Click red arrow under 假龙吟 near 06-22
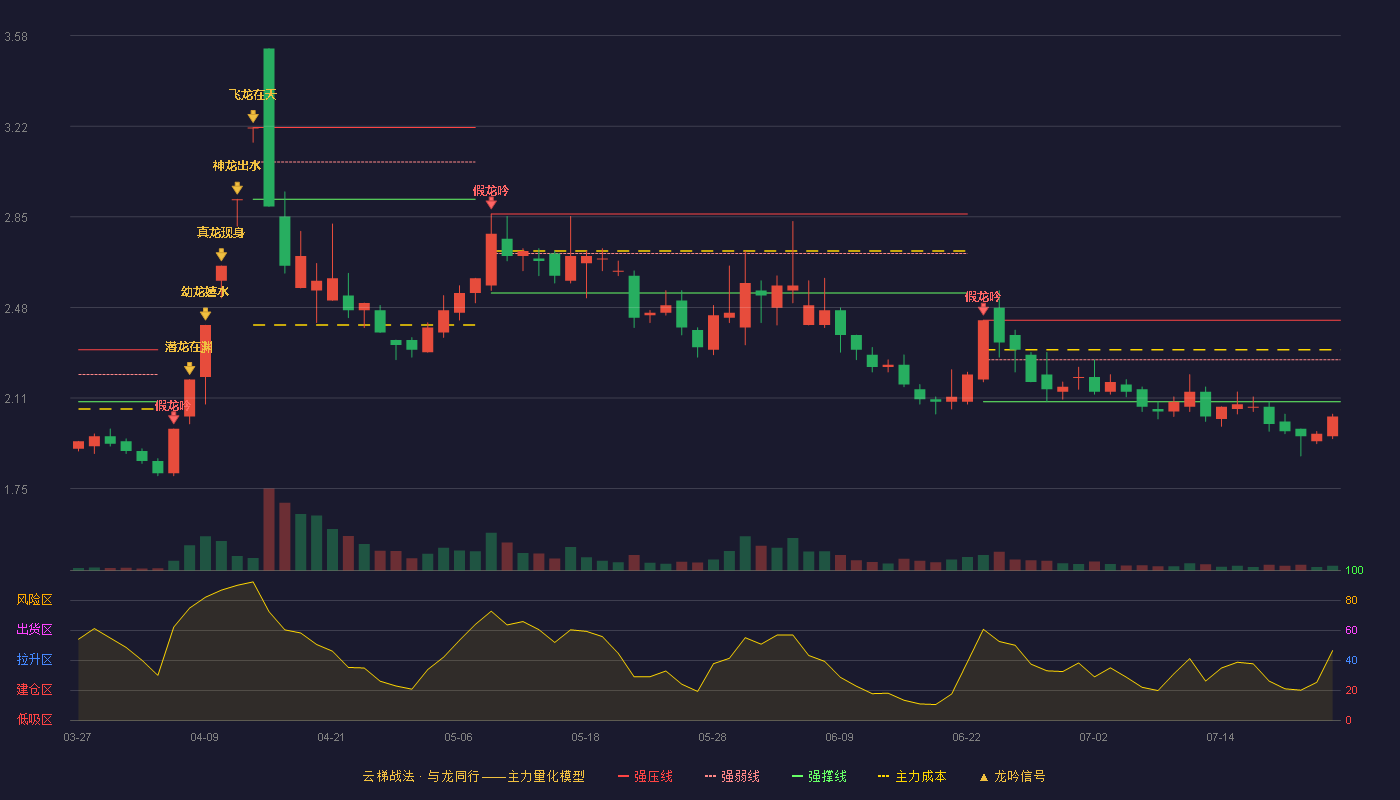 click(x=983, y=309)
